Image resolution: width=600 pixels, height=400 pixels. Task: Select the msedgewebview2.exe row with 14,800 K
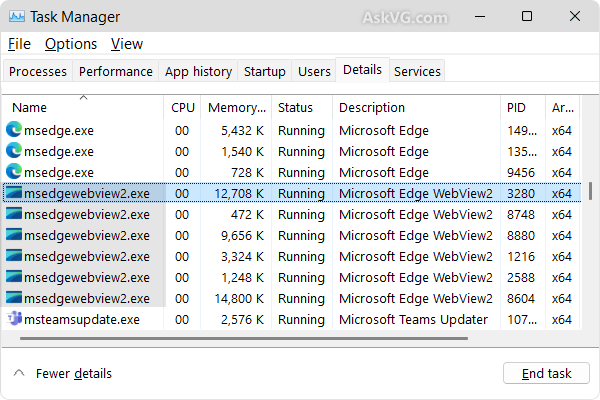[292, 299]
